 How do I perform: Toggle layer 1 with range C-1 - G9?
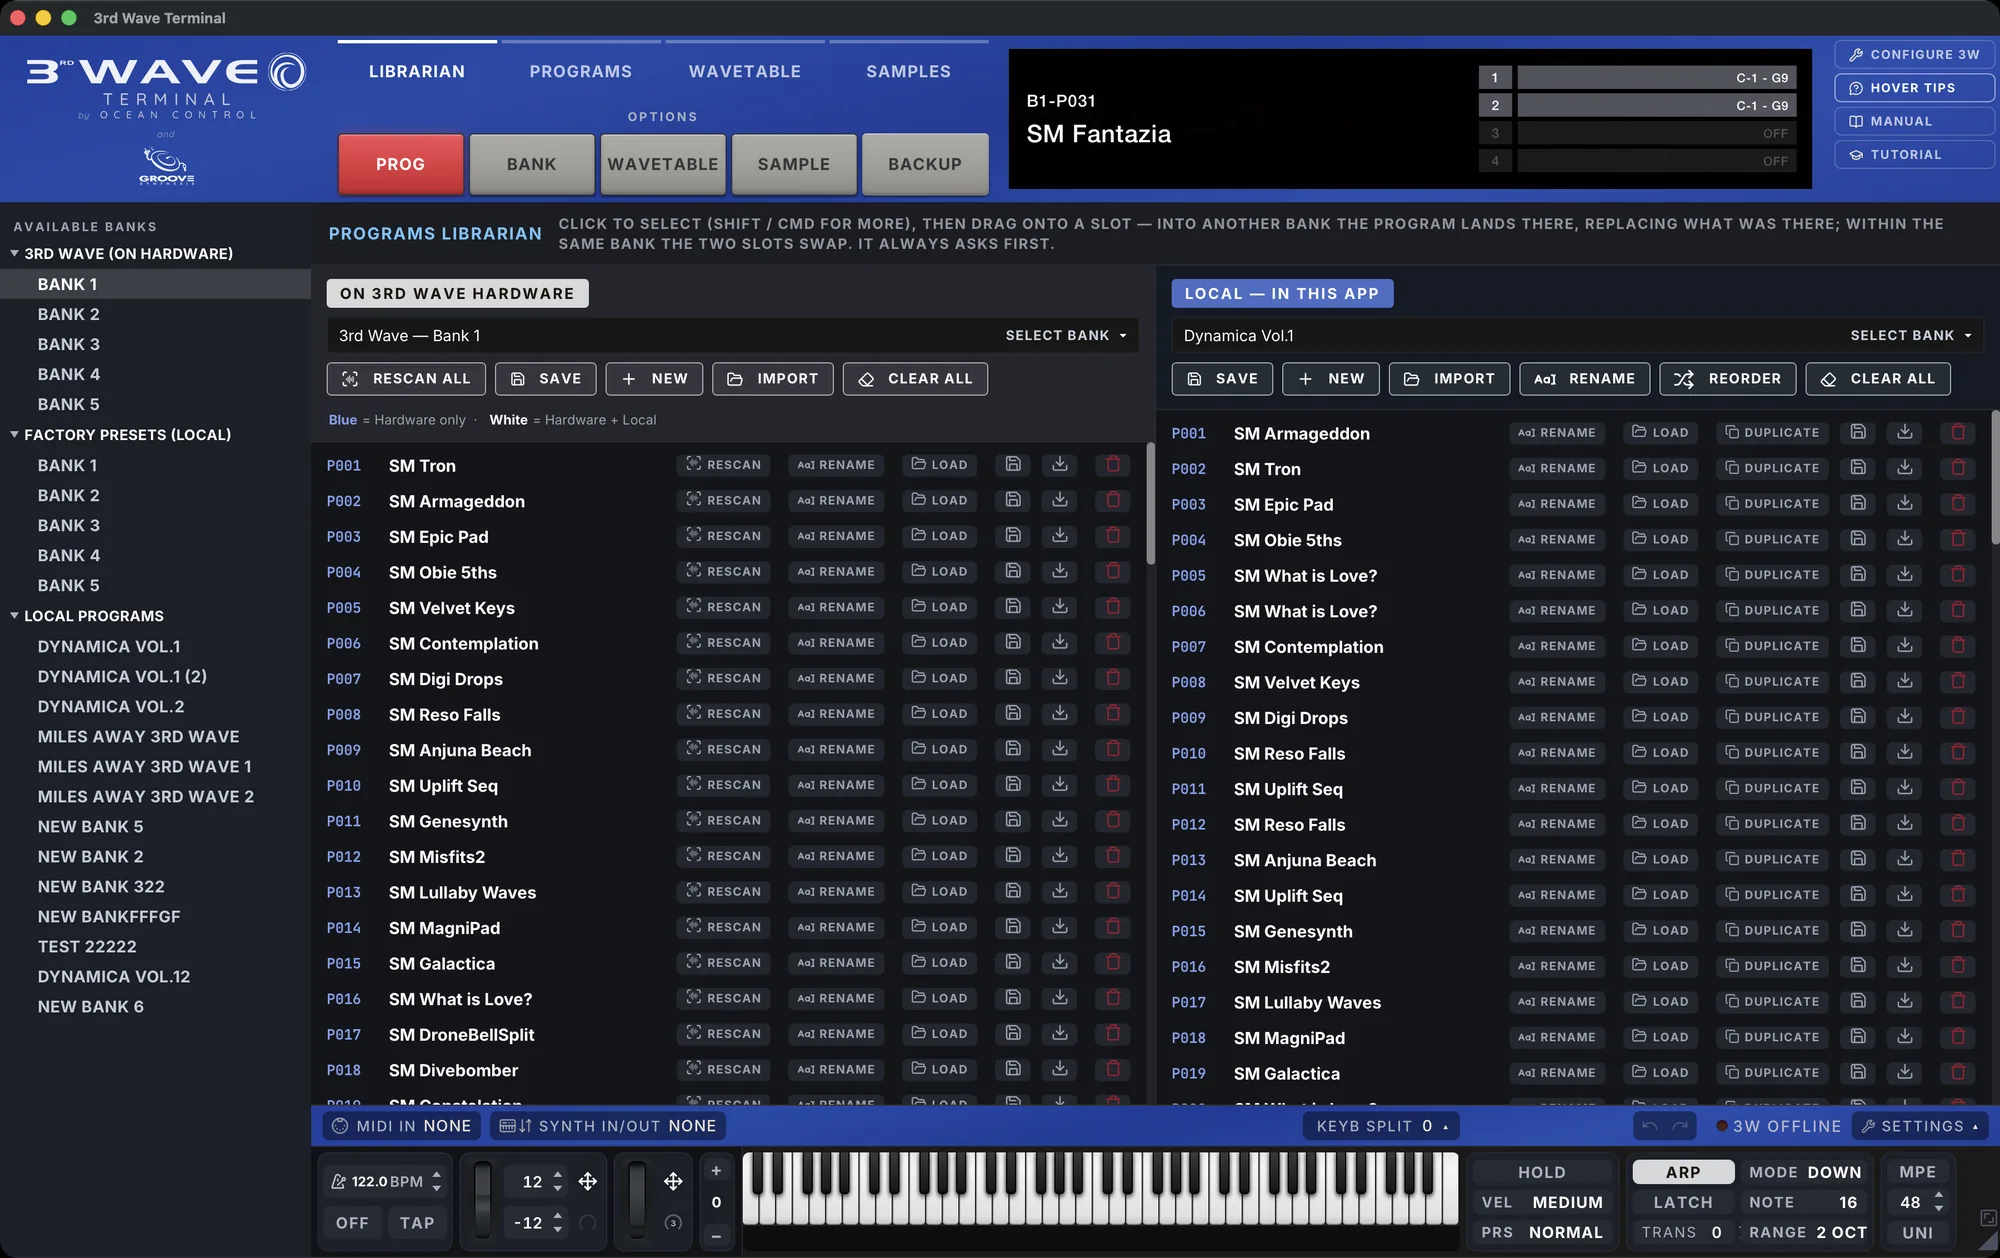1495,78
